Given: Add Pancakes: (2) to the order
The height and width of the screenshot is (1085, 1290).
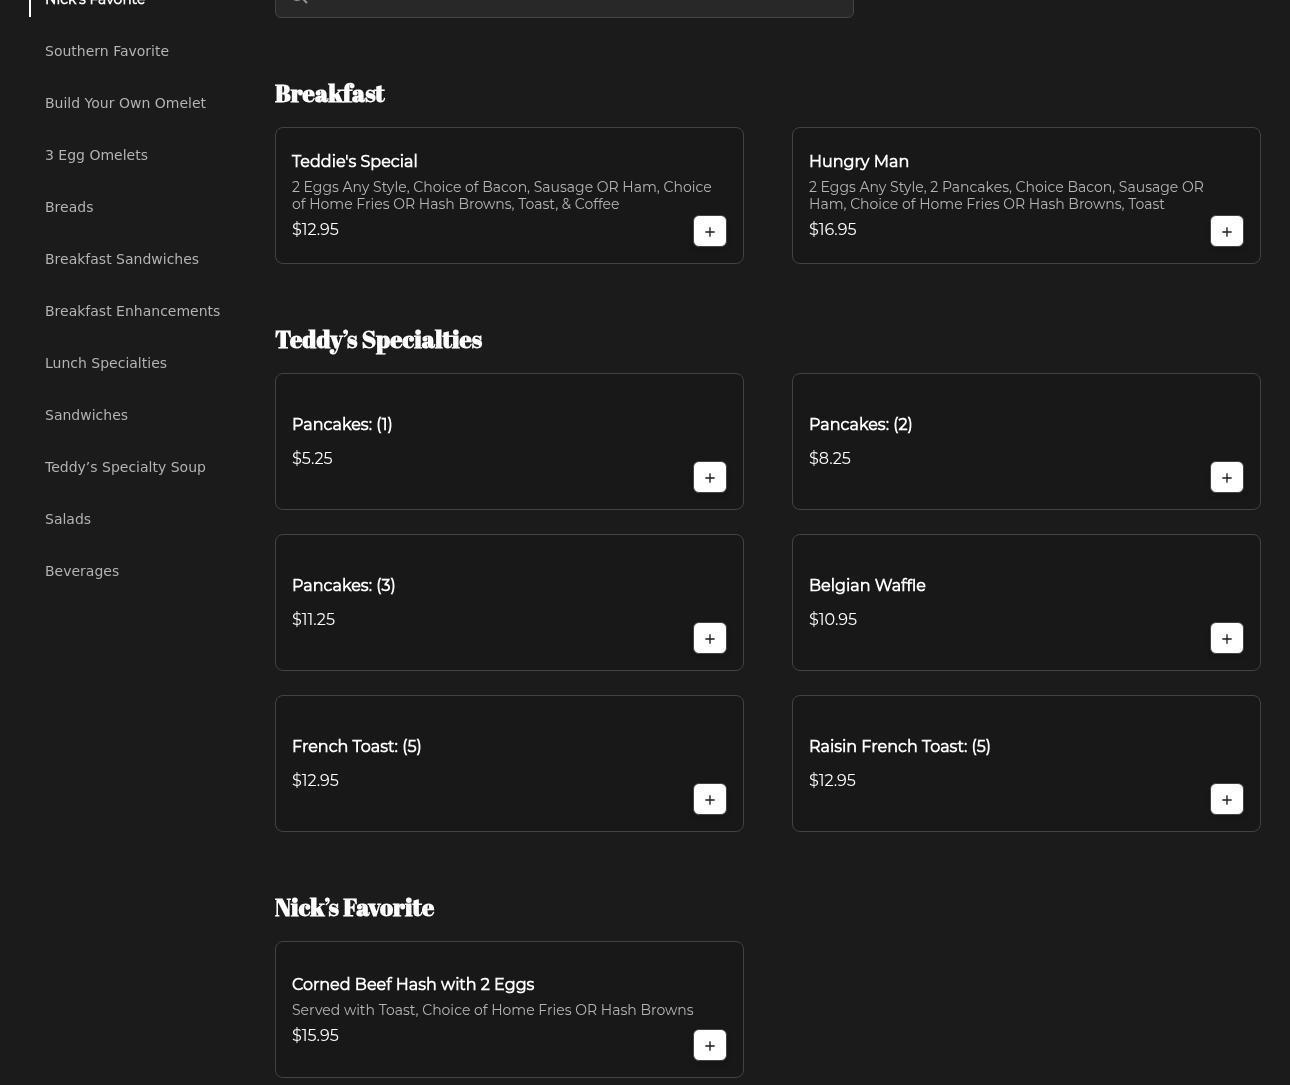Looking at the screenshot, I should point(1227,477).
